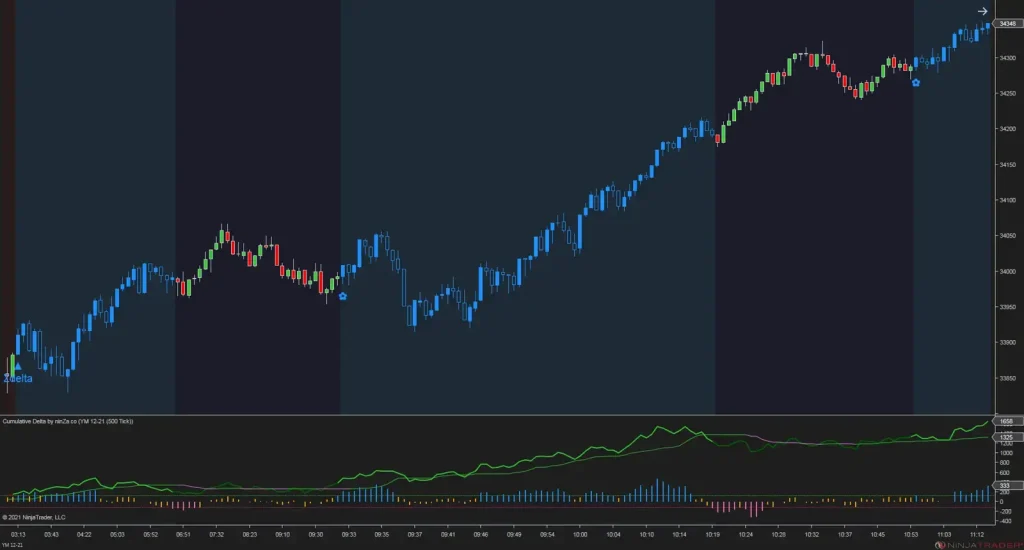Open the Cumulative Delta by ninZa.co indicator label
This screenshot has width=1024, height=550.
(x=68, y=421)
